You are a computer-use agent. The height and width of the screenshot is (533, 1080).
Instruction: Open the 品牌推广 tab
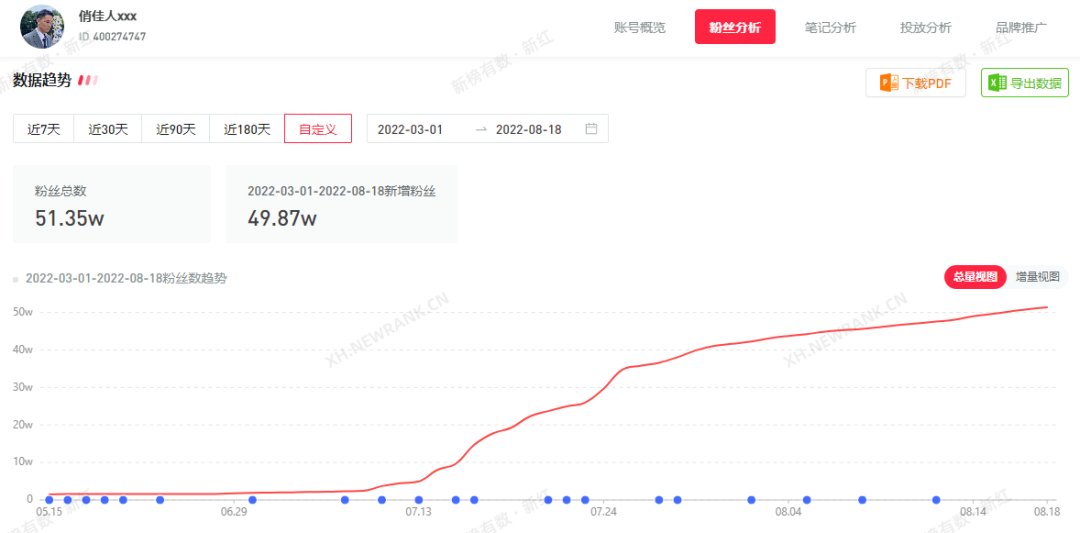pos(1021,28)
